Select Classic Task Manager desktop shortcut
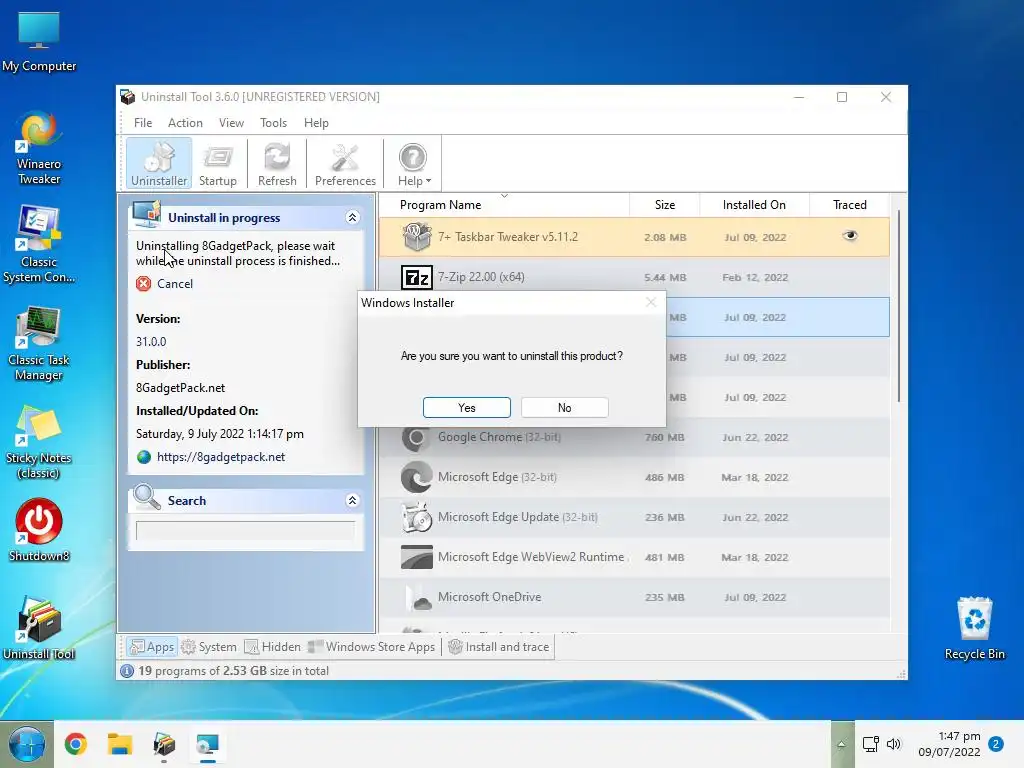Viewport: 1024px width, 768px height. coord(39,344)
